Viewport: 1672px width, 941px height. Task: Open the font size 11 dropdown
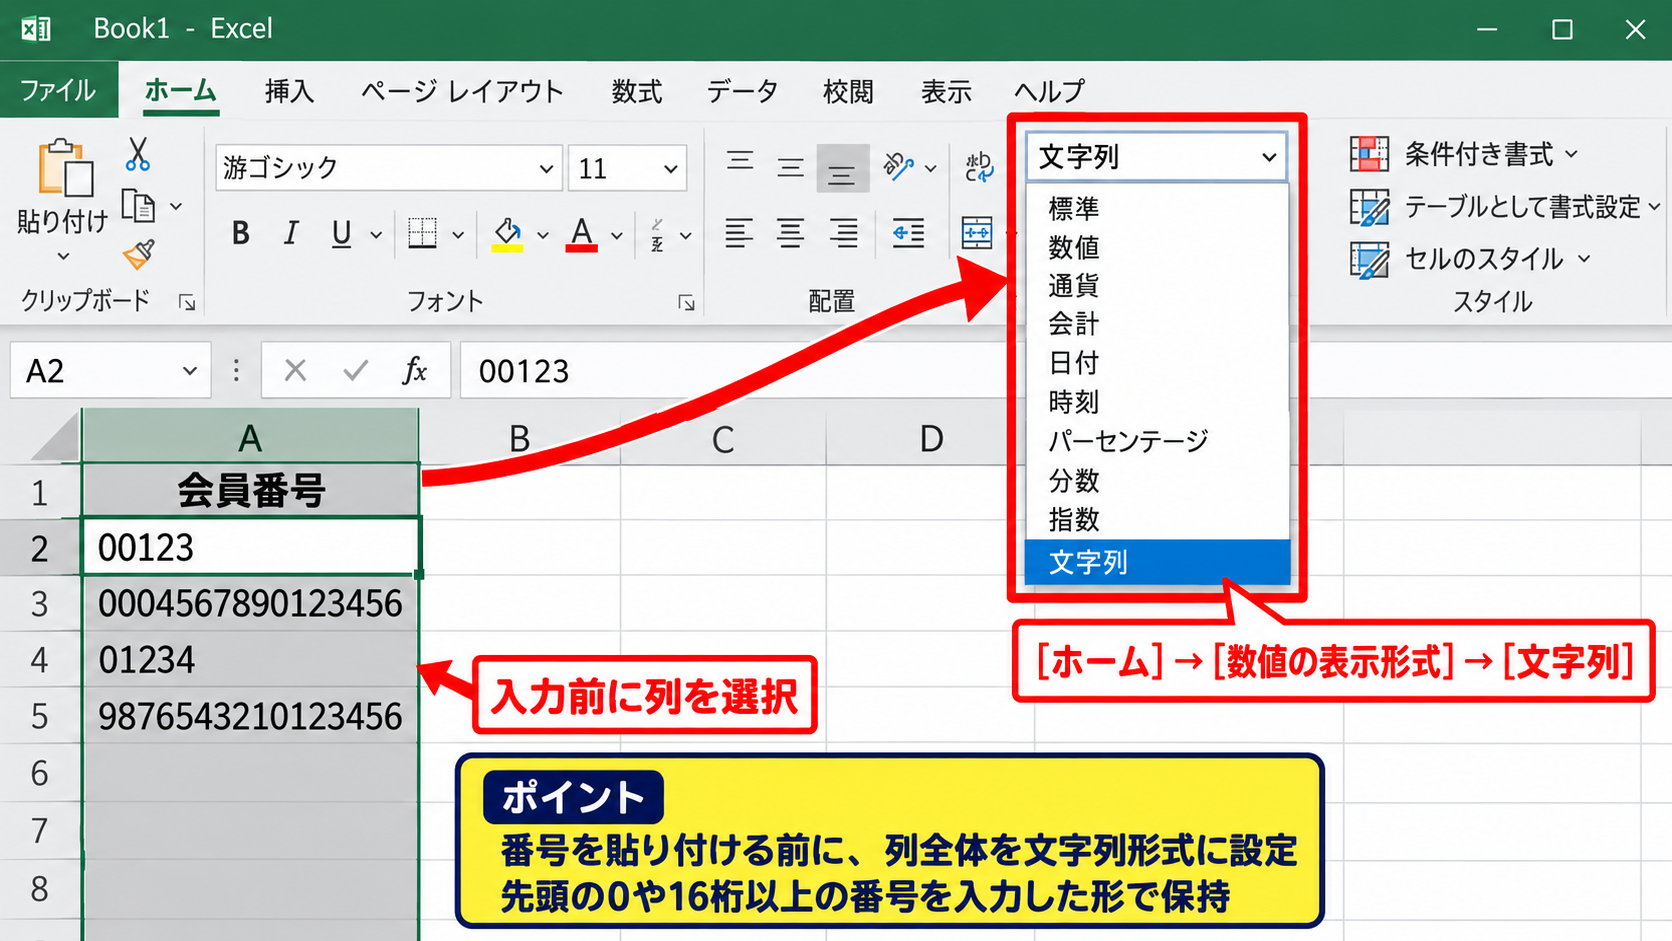(x=670, y=168)
